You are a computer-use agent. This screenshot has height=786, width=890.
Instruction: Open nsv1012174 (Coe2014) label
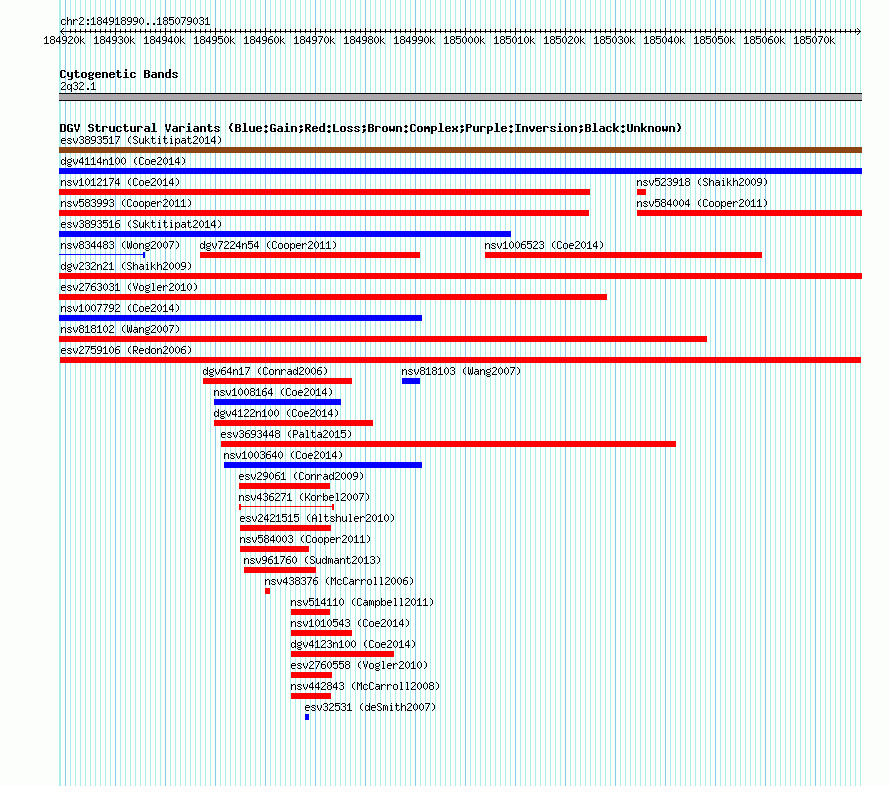coord(120,182)
